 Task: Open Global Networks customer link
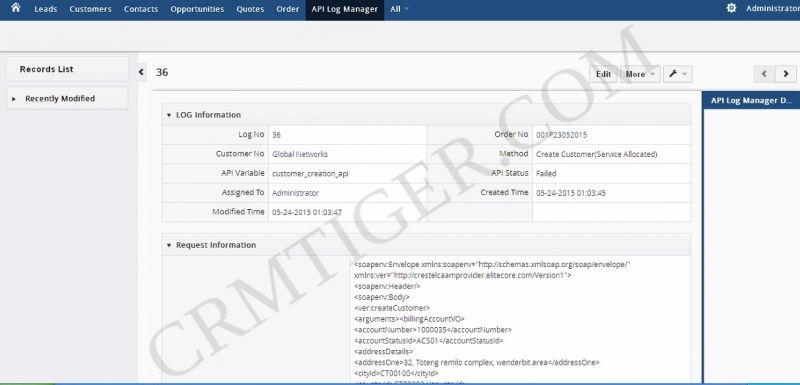coord(300,154)
